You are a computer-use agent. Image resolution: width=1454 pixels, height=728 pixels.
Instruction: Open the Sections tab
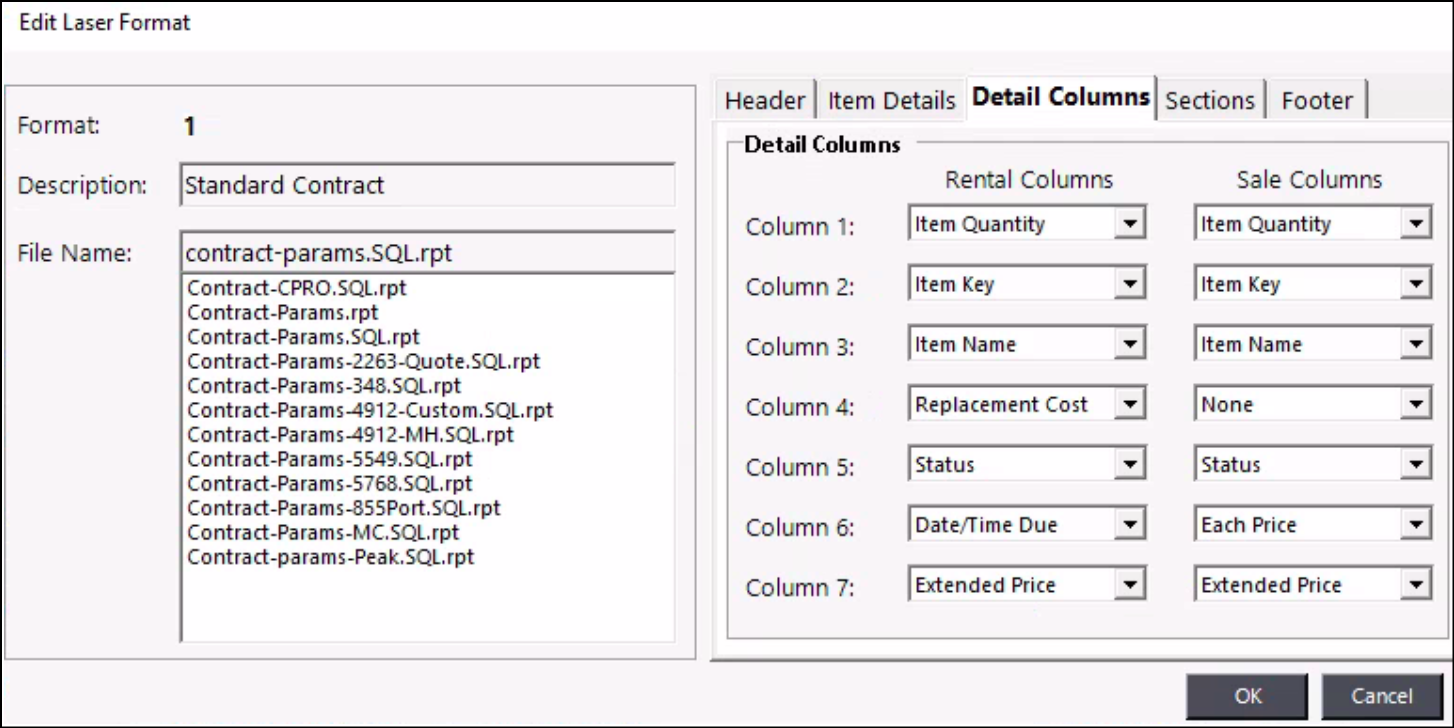tap(1209, 100)
